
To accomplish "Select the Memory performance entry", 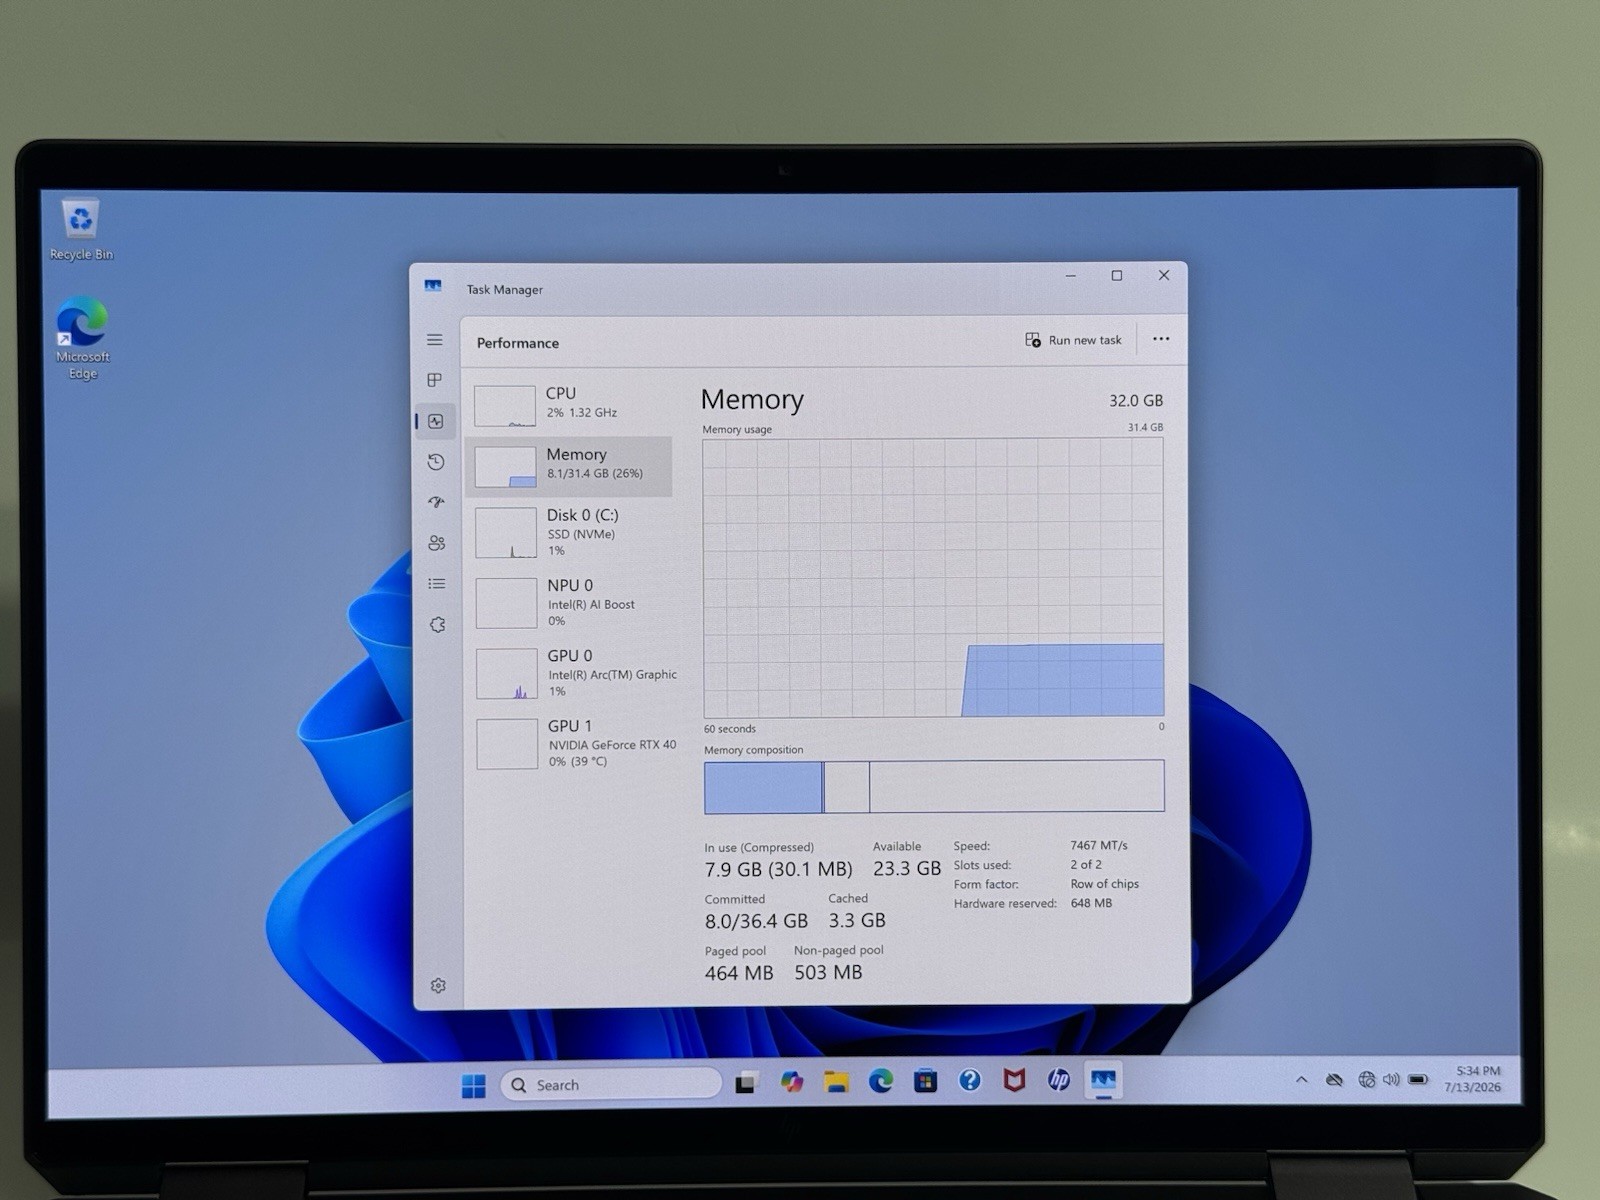I will (x=570, y=466).
